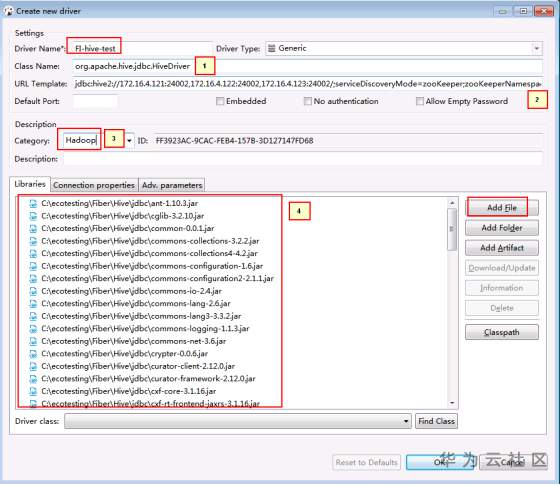Open the Adv. parameters tab
The width and height of the screenshot is (560, 485).
click(x=172, y=185)
